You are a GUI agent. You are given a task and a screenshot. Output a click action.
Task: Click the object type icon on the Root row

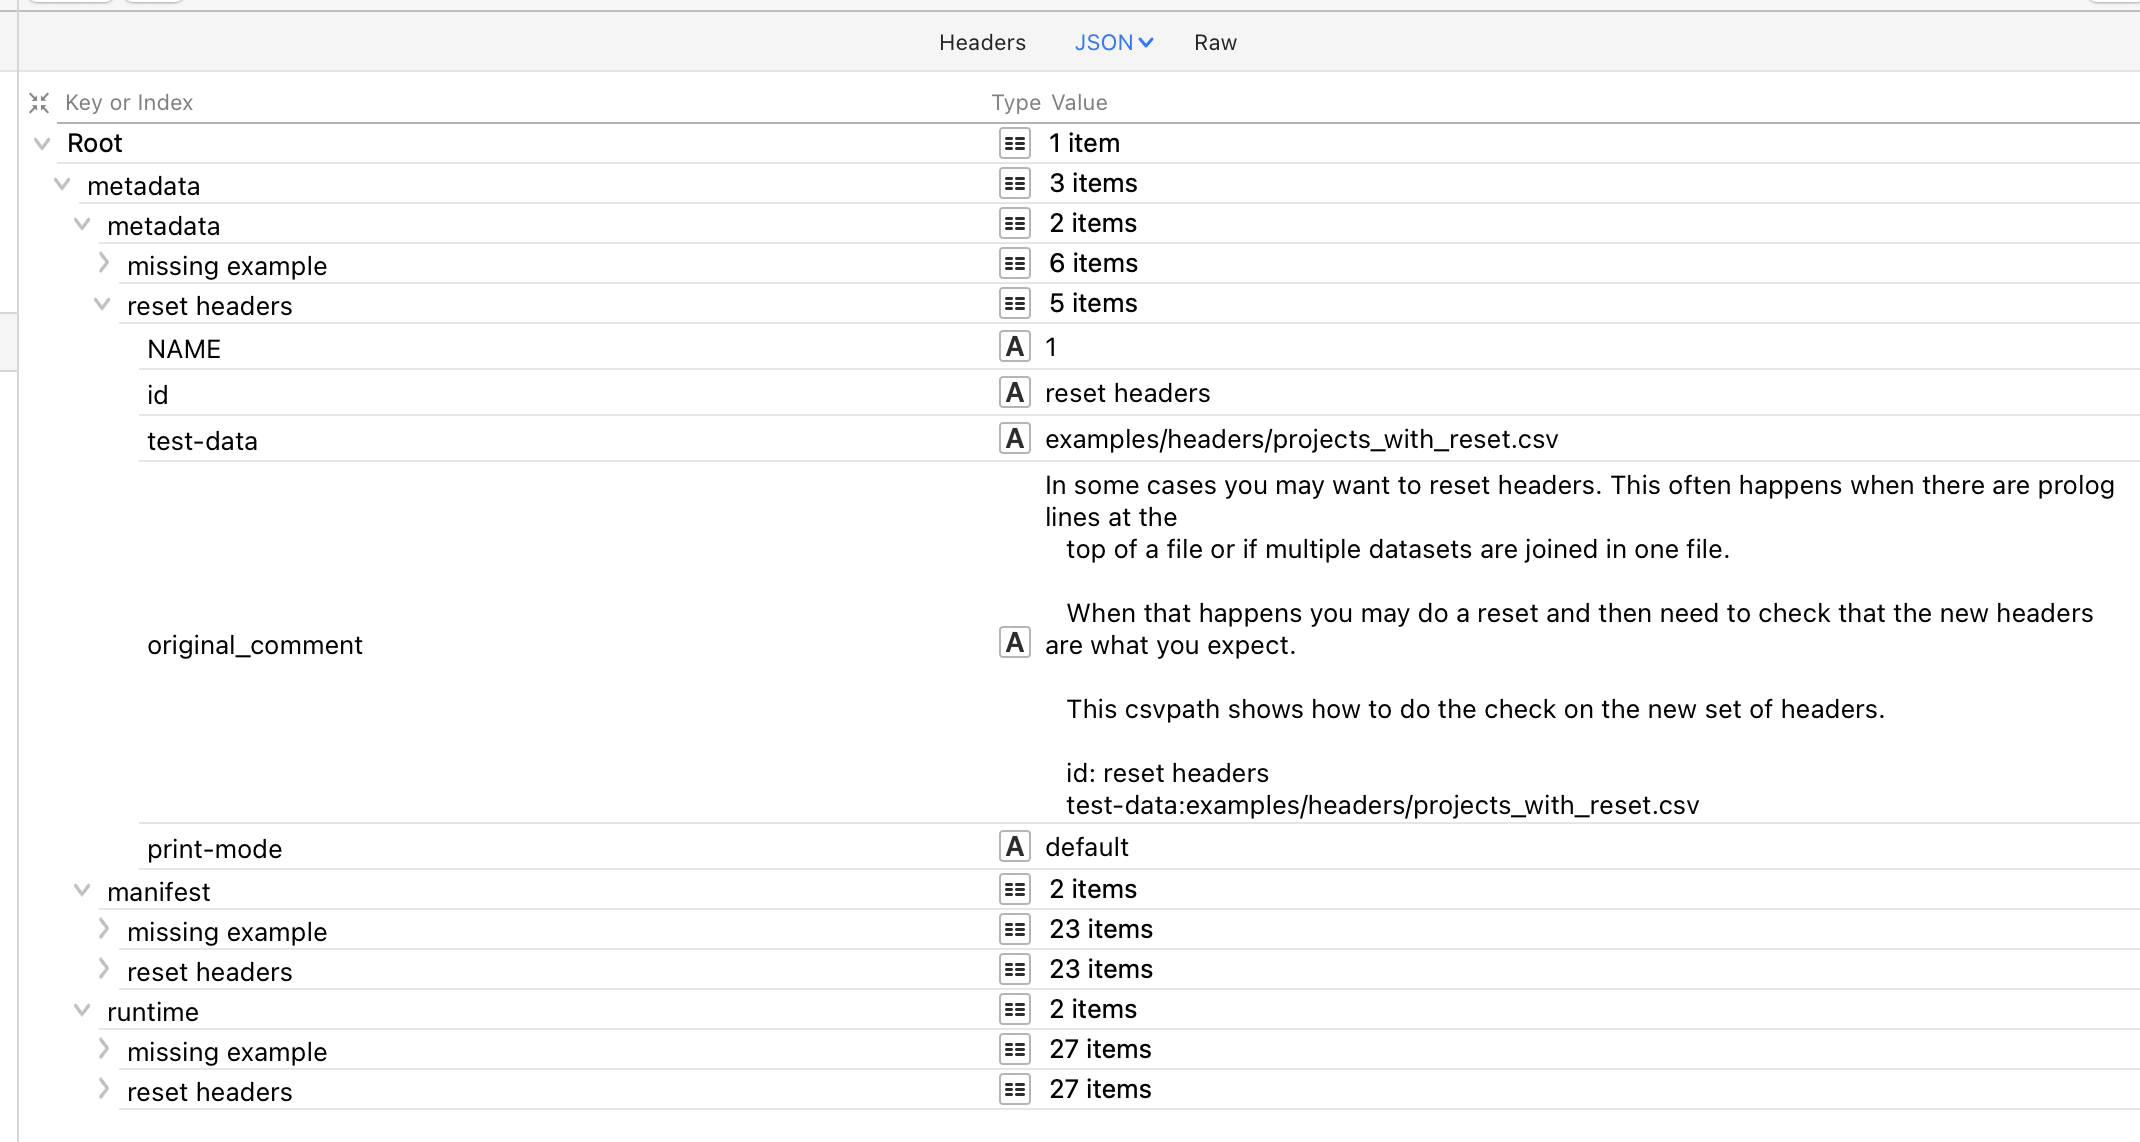point(1014,143)
